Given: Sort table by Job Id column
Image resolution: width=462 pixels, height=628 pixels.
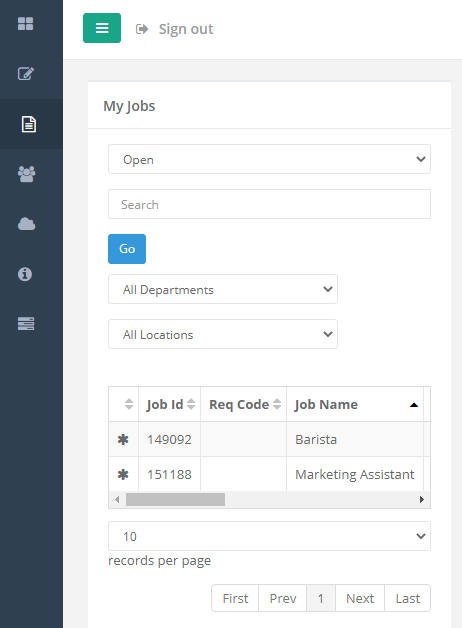Looking at the screenshot, I should pos(170,405).
